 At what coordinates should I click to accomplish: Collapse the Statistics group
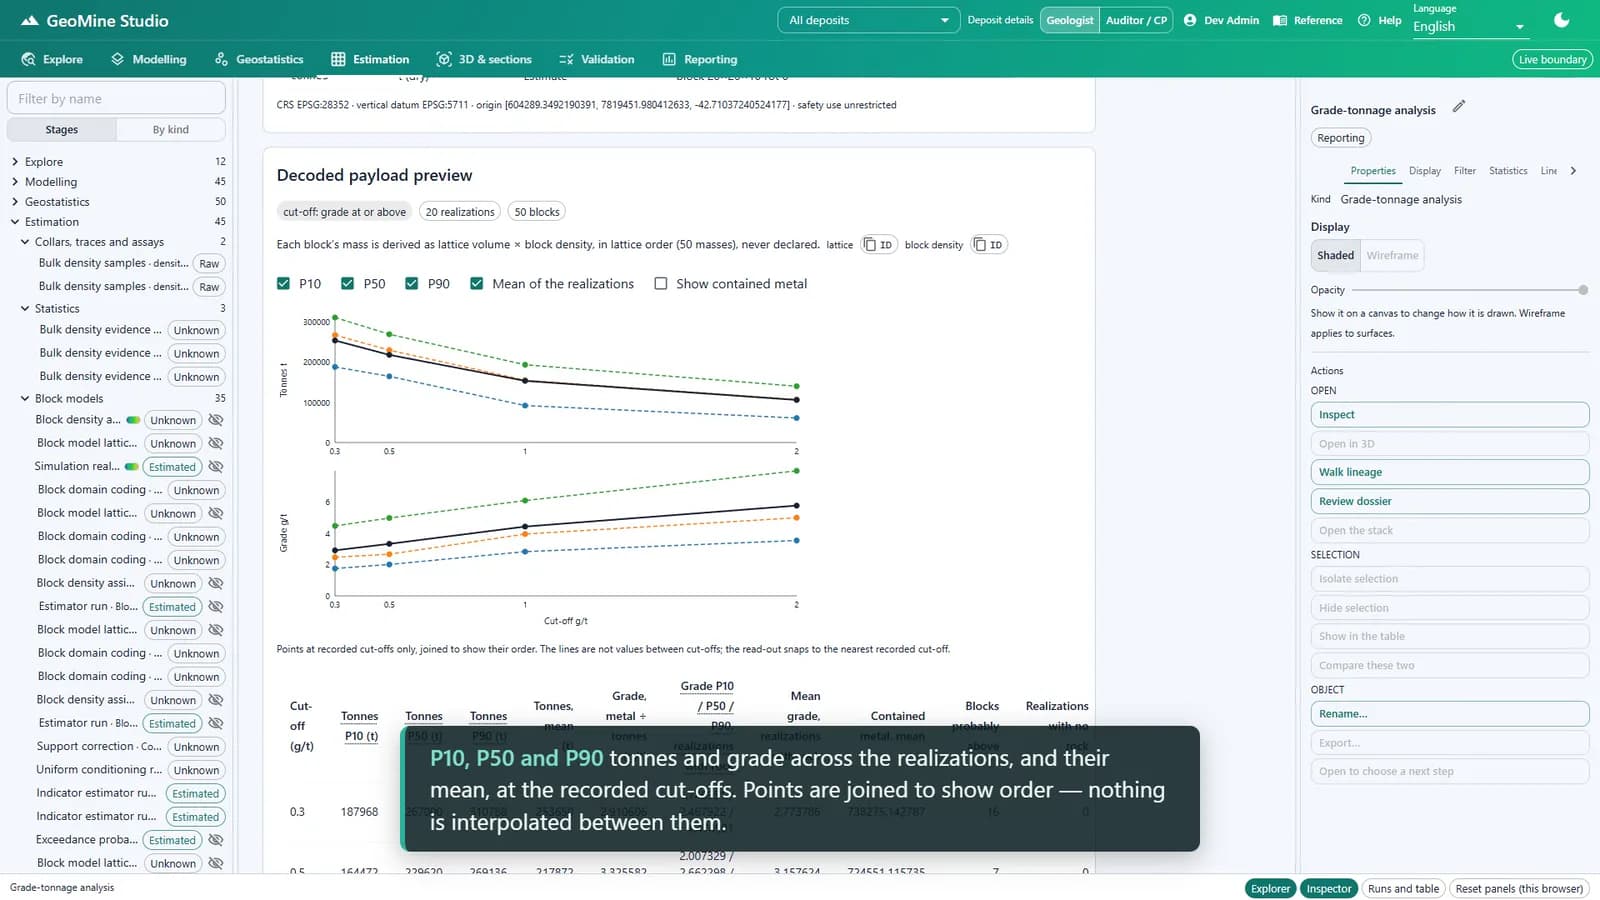[25, 309]
